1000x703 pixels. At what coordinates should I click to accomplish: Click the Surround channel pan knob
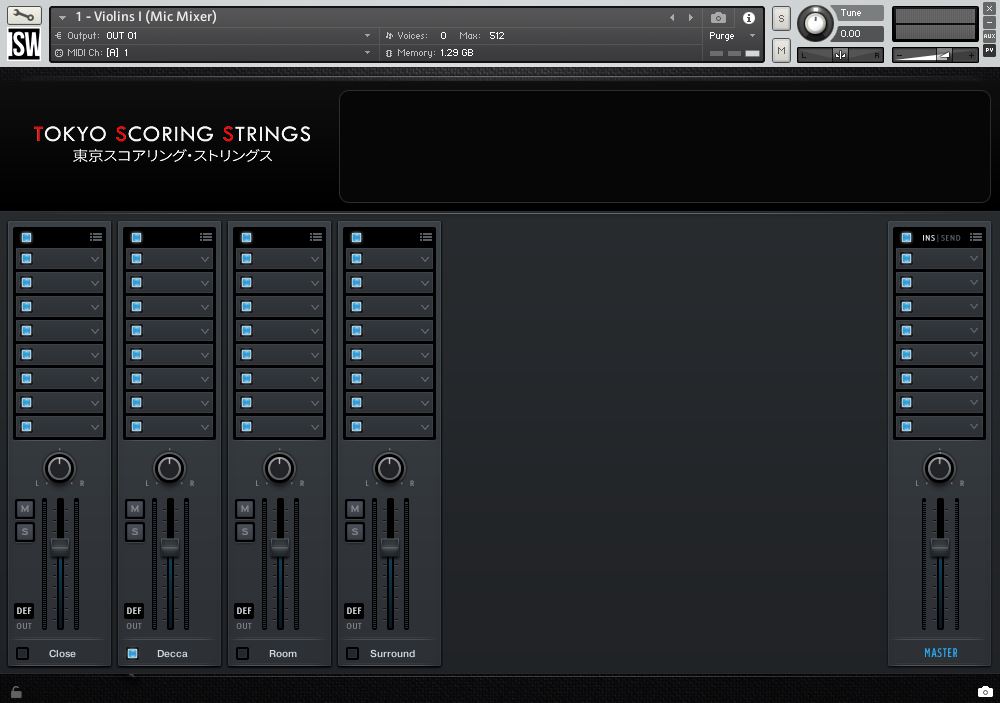click(389, 469)
